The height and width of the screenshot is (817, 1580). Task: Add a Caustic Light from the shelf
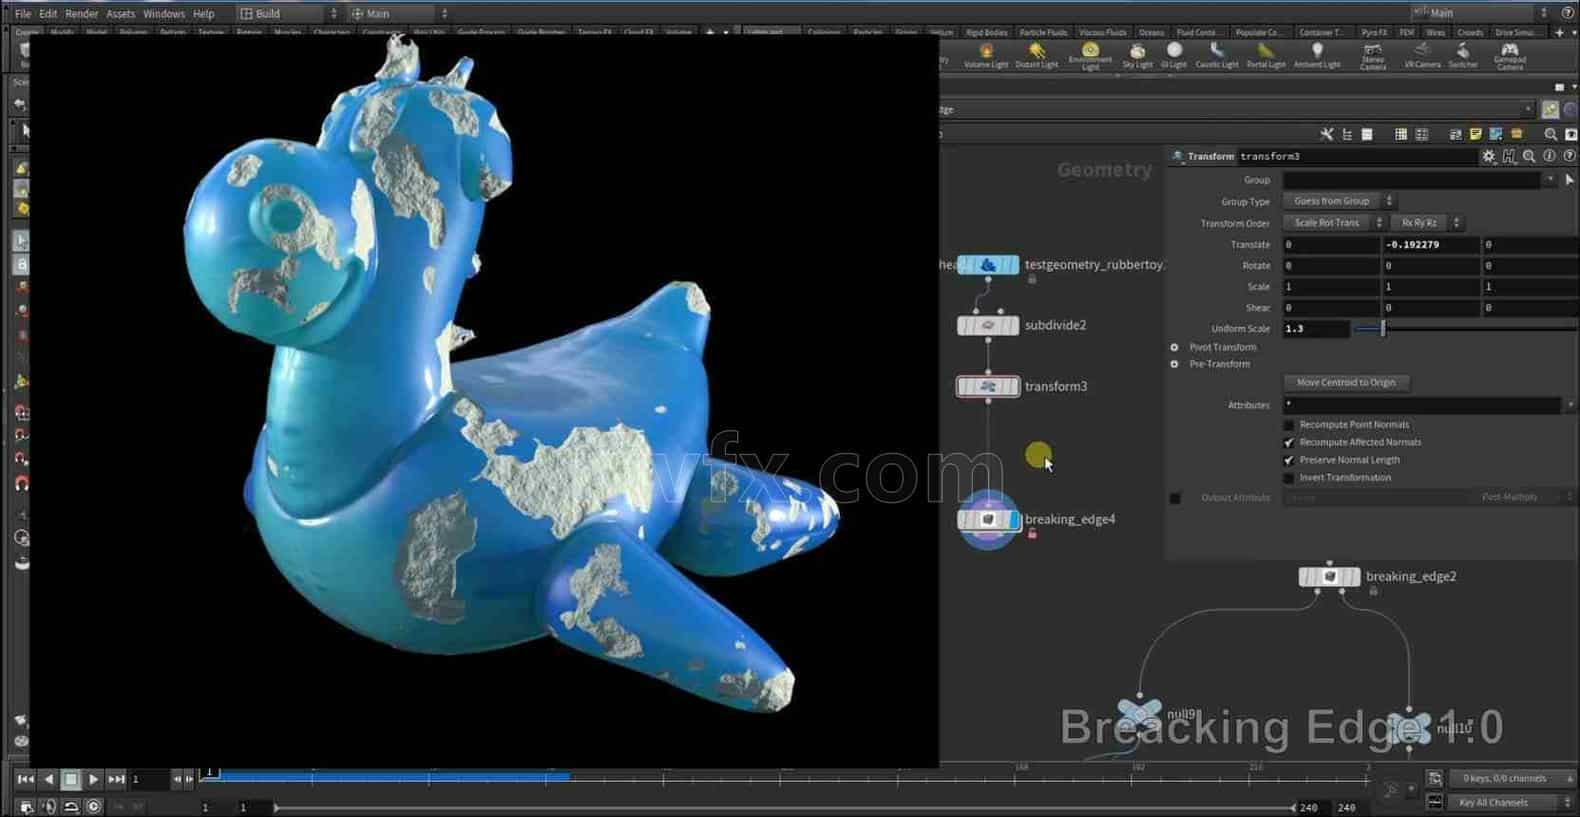click(x=1217, y=55)
